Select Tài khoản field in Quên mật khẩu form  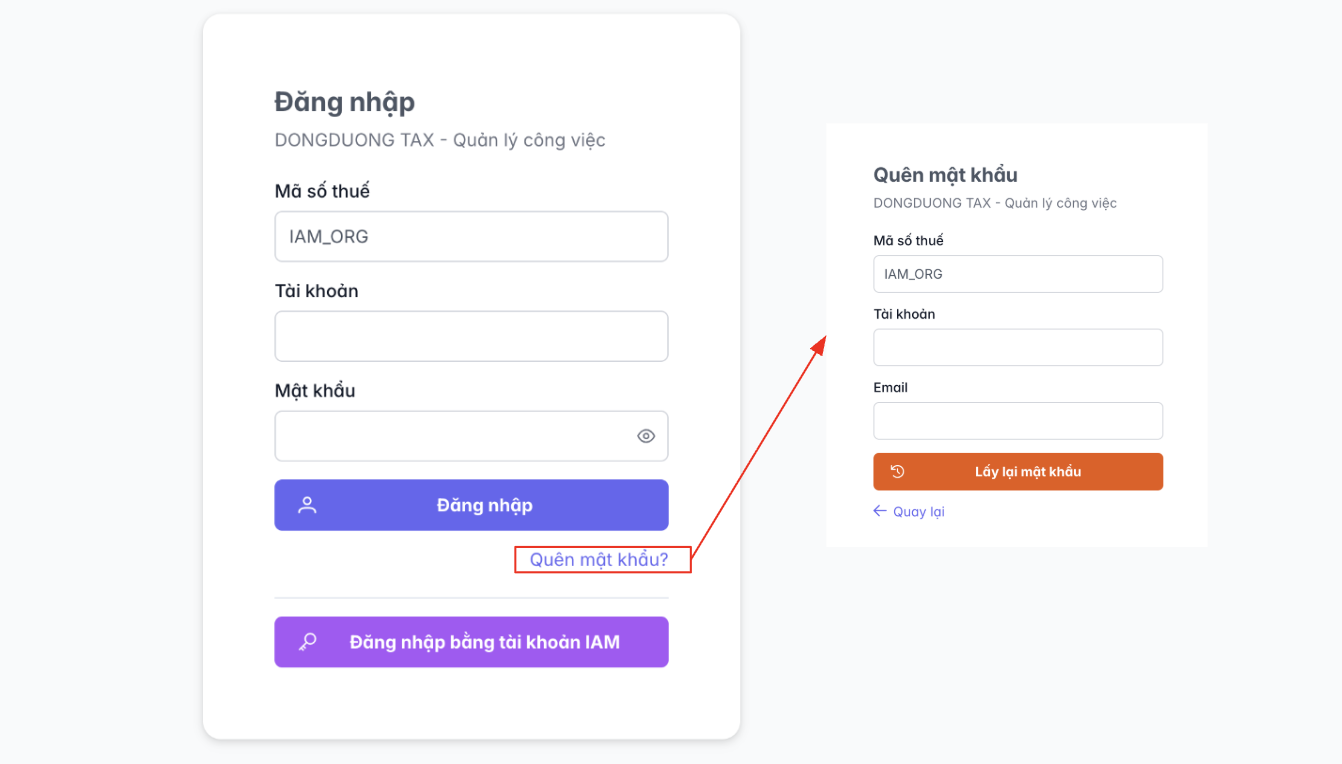pyautogui.click(x=1018, y=348)
